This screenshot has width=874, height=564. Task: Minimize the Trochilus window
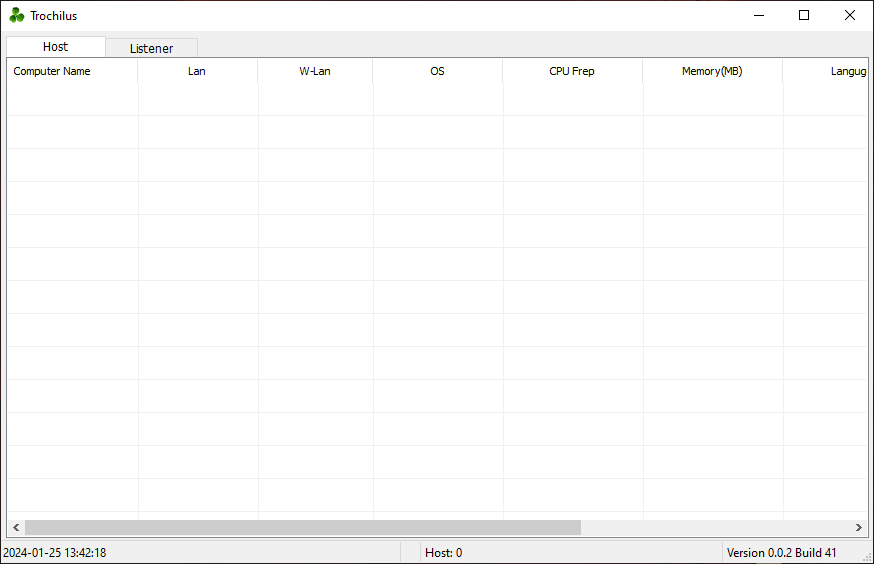[759, 15]
